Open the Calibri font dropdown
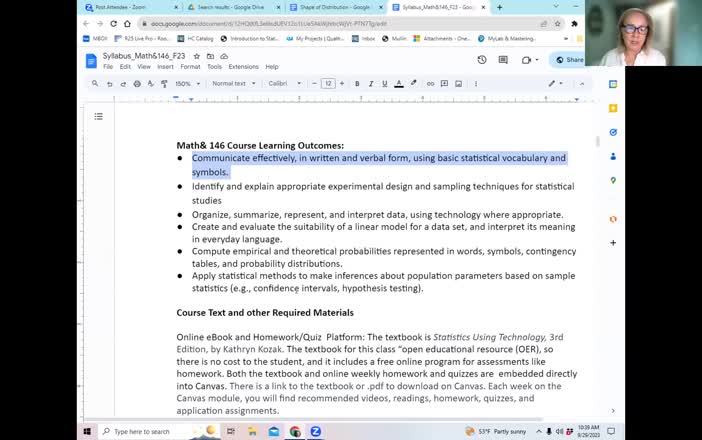 (x=282, y=84)
